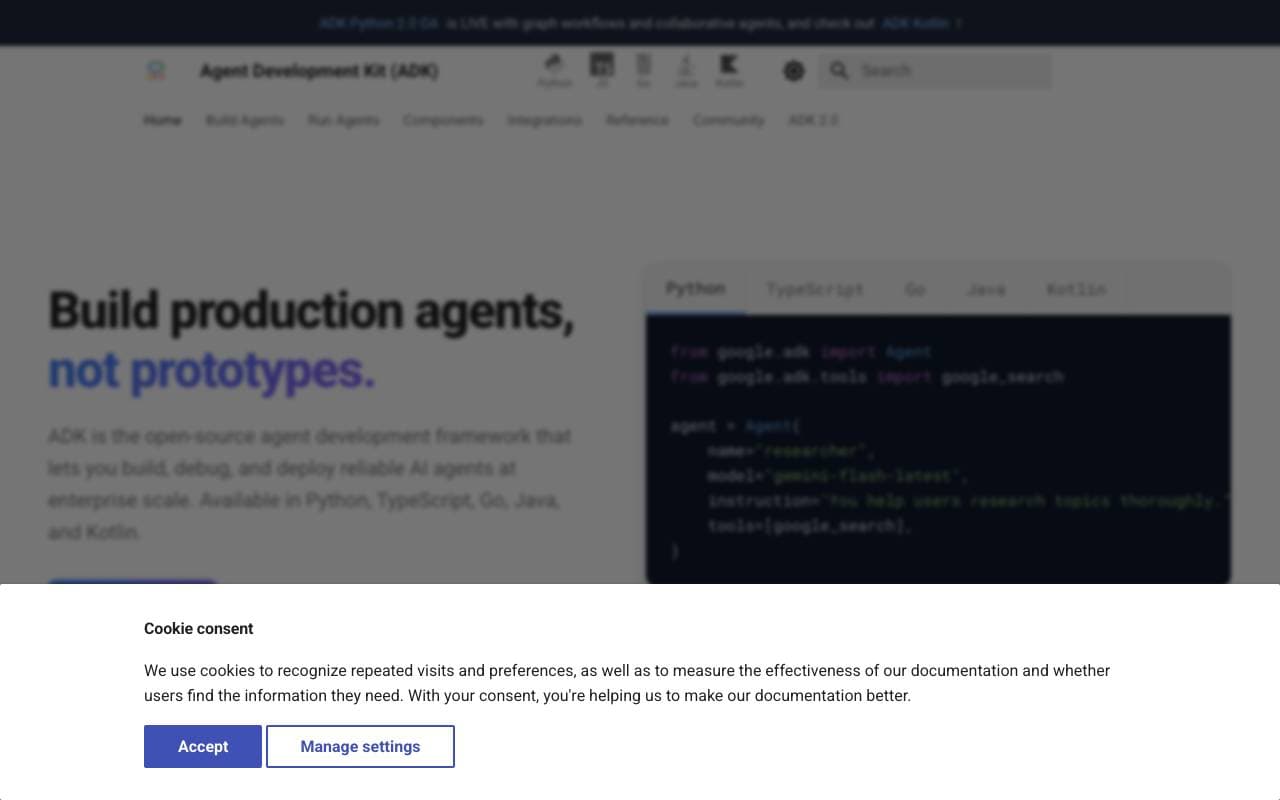1280x800 pixels.
Task: Select the Java language icon in header
Action: pos(686,70)
